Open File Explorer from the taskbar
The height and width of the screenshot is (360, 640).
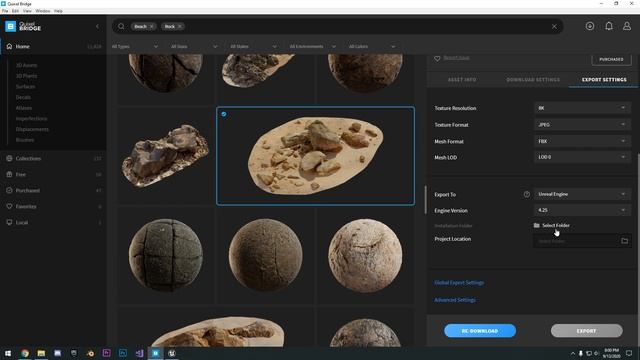click(41, 353)
